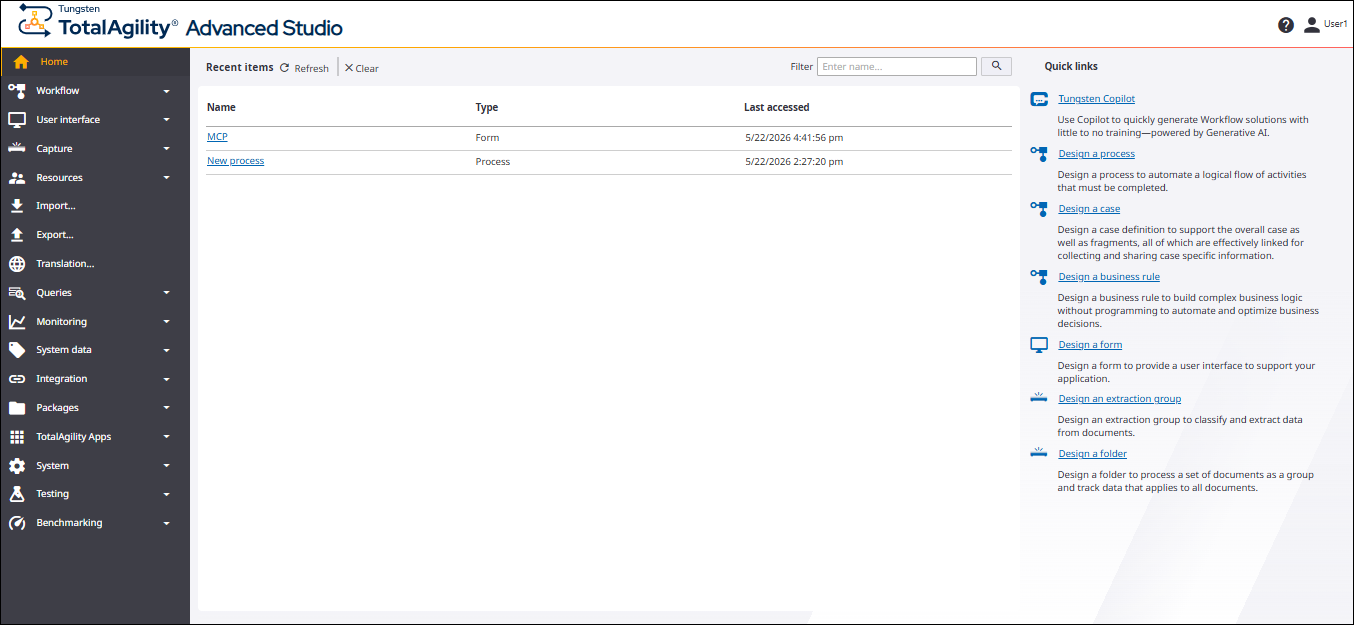Open the MCP form link
This screenshot has width=1354, height=625.
pyautogui.click(x=217, y=137)
